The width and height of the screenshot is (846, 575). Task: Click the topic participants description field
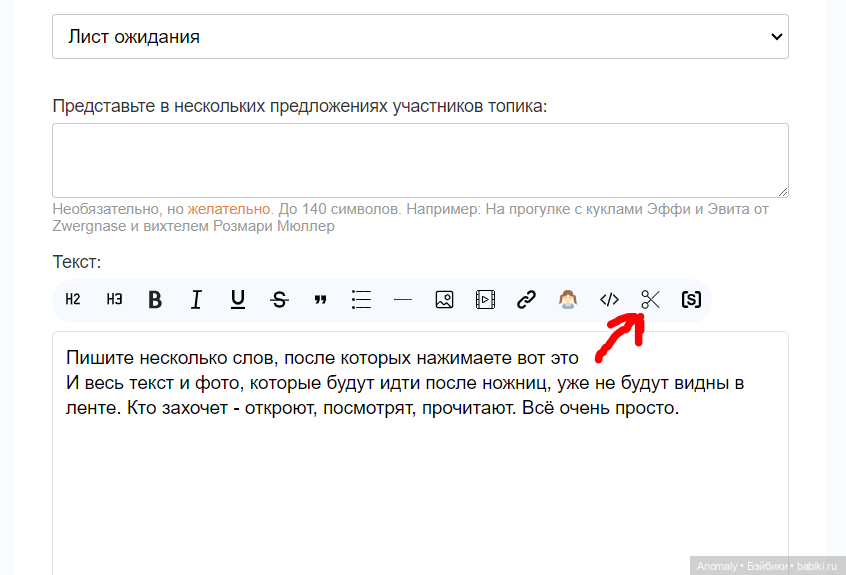pyautogui.click(x=420, y=160)
